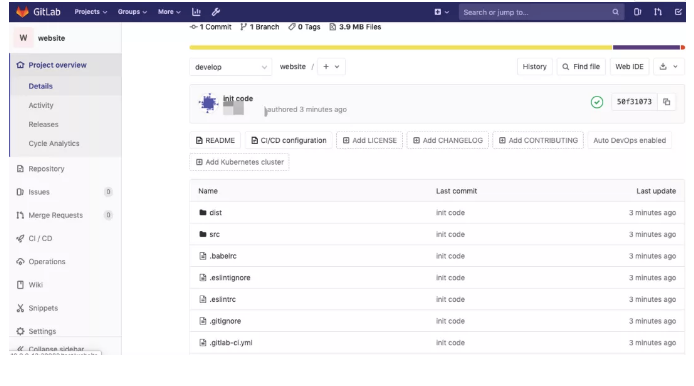Open the 1 Commit link

[x=211, y=27]
